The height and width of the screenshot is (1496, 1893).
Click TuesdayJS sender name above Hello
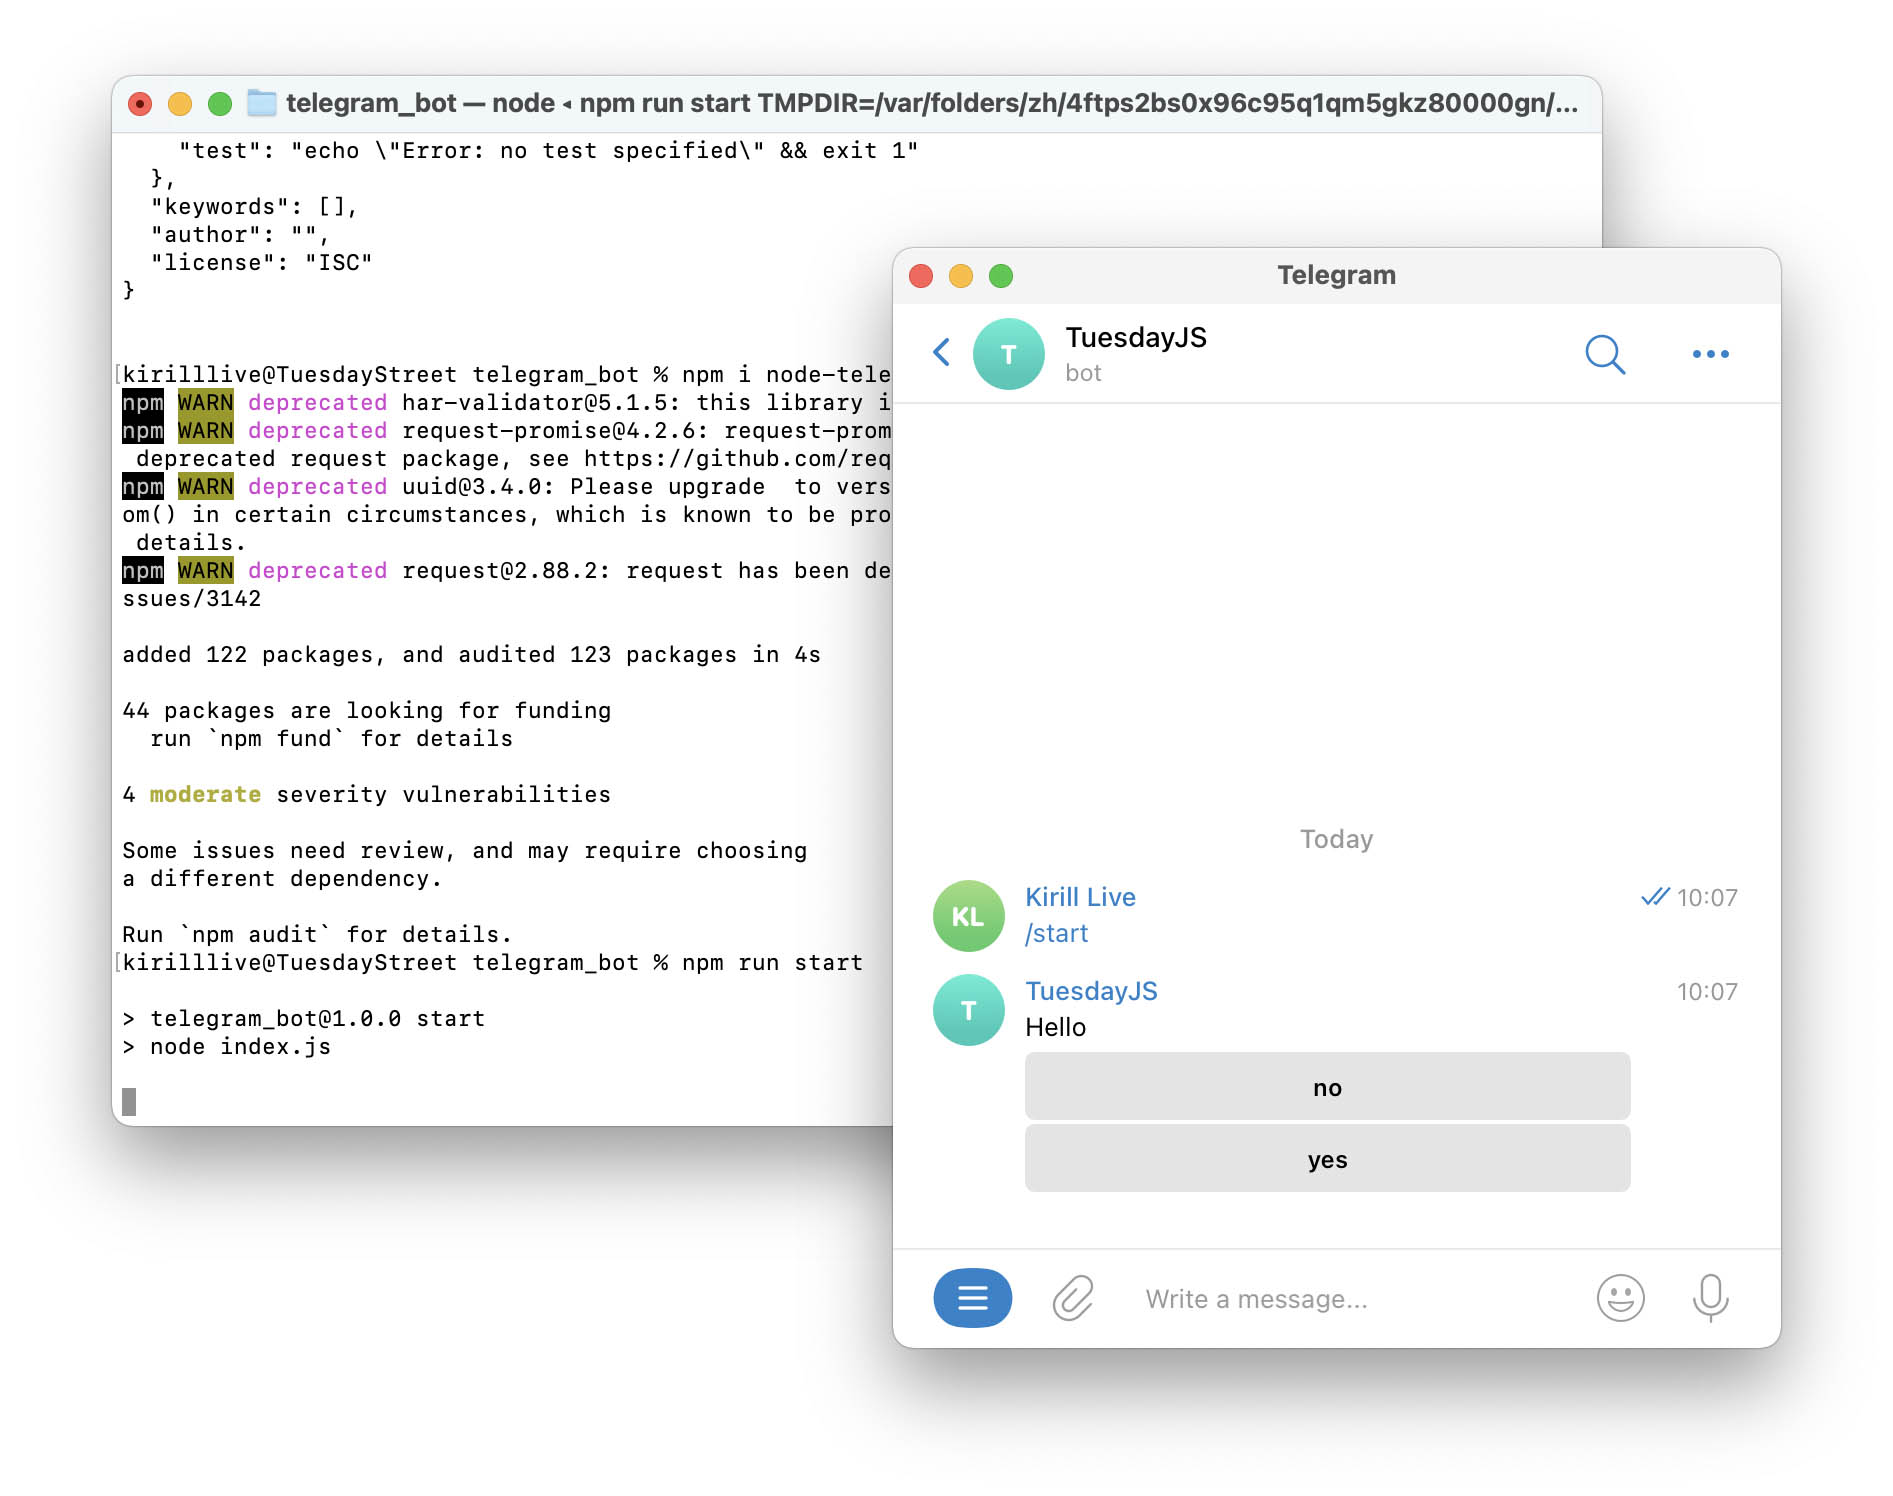point(1091,991)
